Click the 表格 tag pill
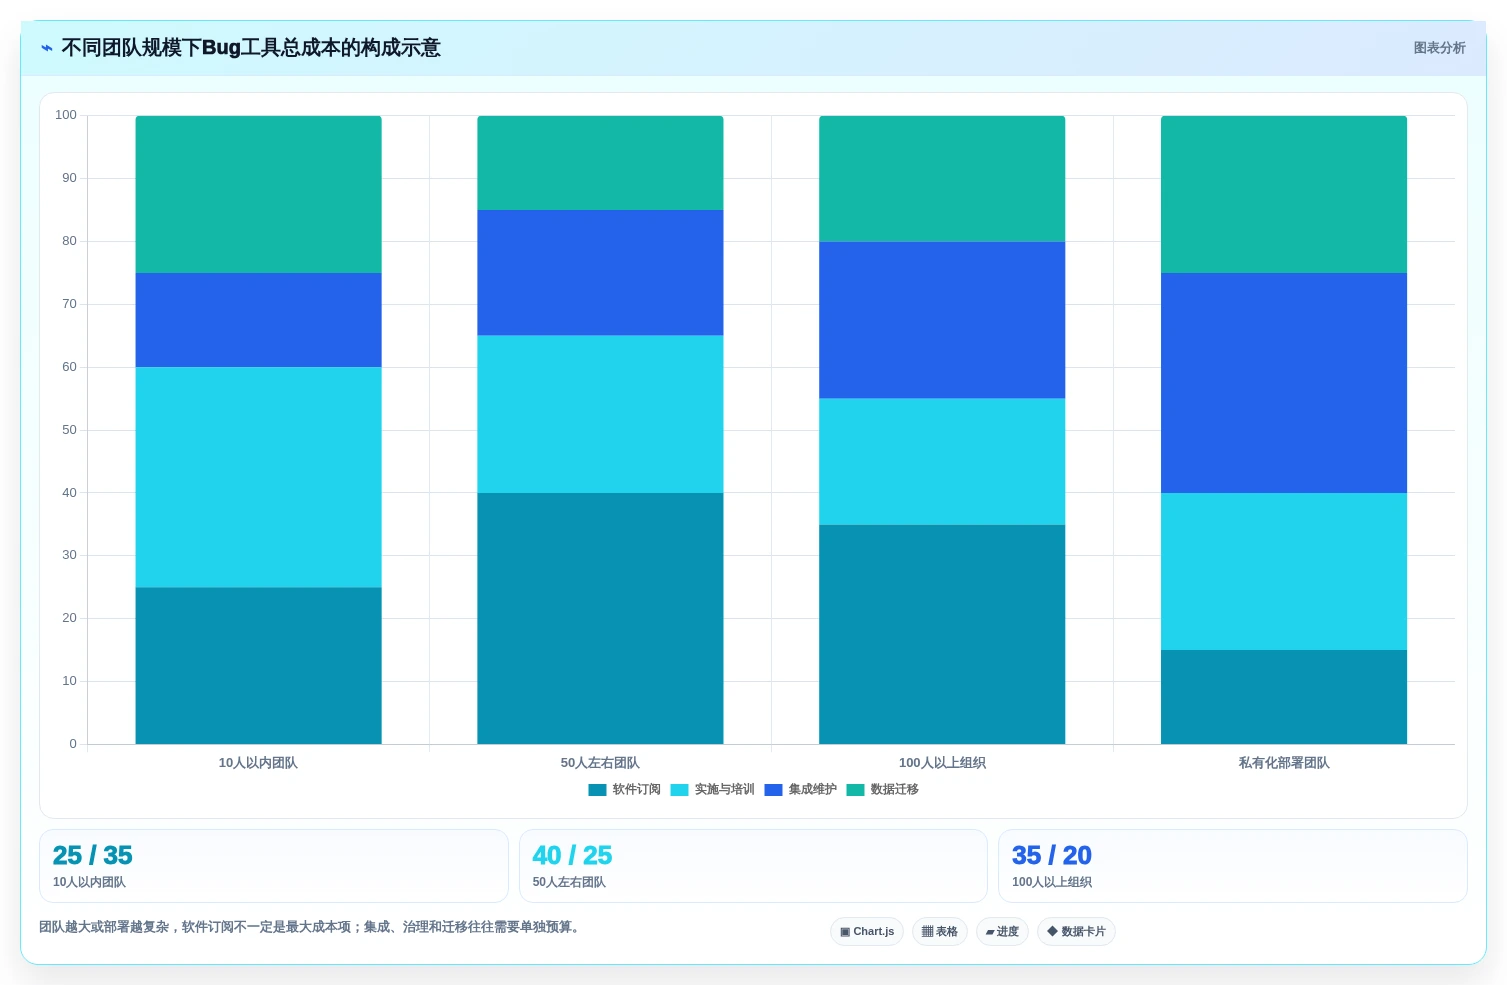Screen dimensions: 1507x985 click(x=940, y=932)
